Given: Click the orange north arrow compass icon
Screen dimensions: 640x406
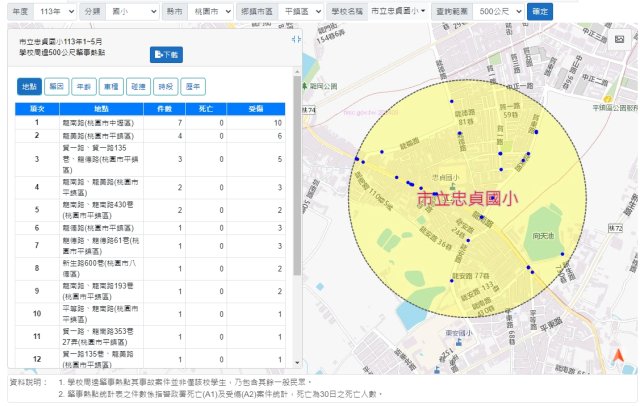Looking at the screenshot, I should click(619, 356).
